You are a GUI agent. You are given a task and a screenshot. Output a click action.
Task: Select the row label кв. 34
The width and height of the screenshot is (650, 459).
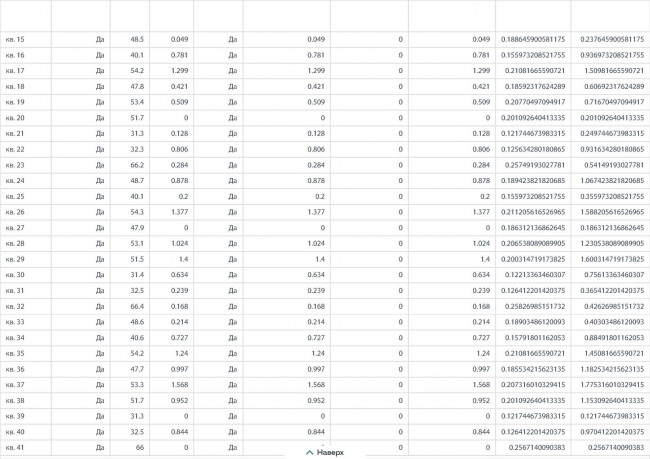[x=15, y=338]
